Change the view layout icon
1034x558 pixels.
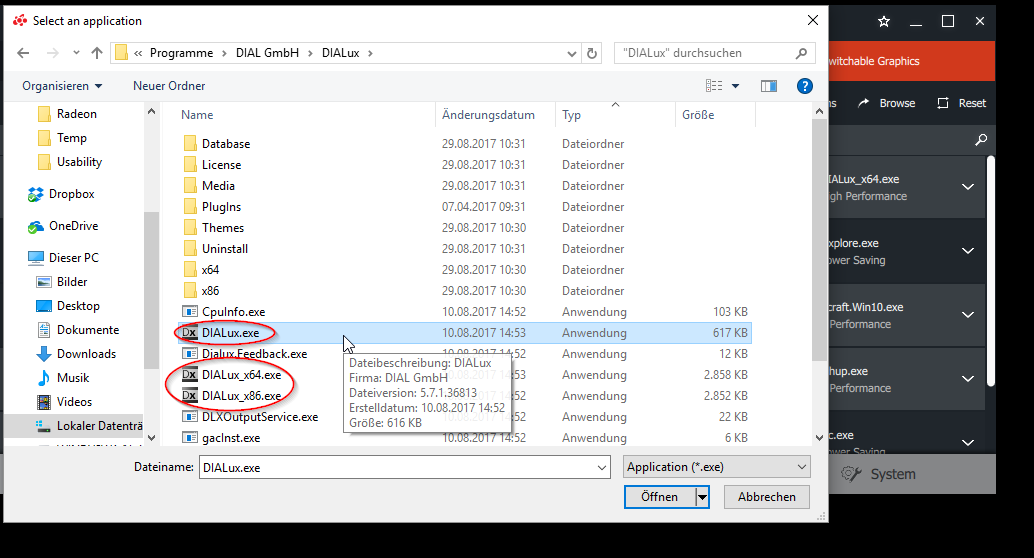coord(714,86)
